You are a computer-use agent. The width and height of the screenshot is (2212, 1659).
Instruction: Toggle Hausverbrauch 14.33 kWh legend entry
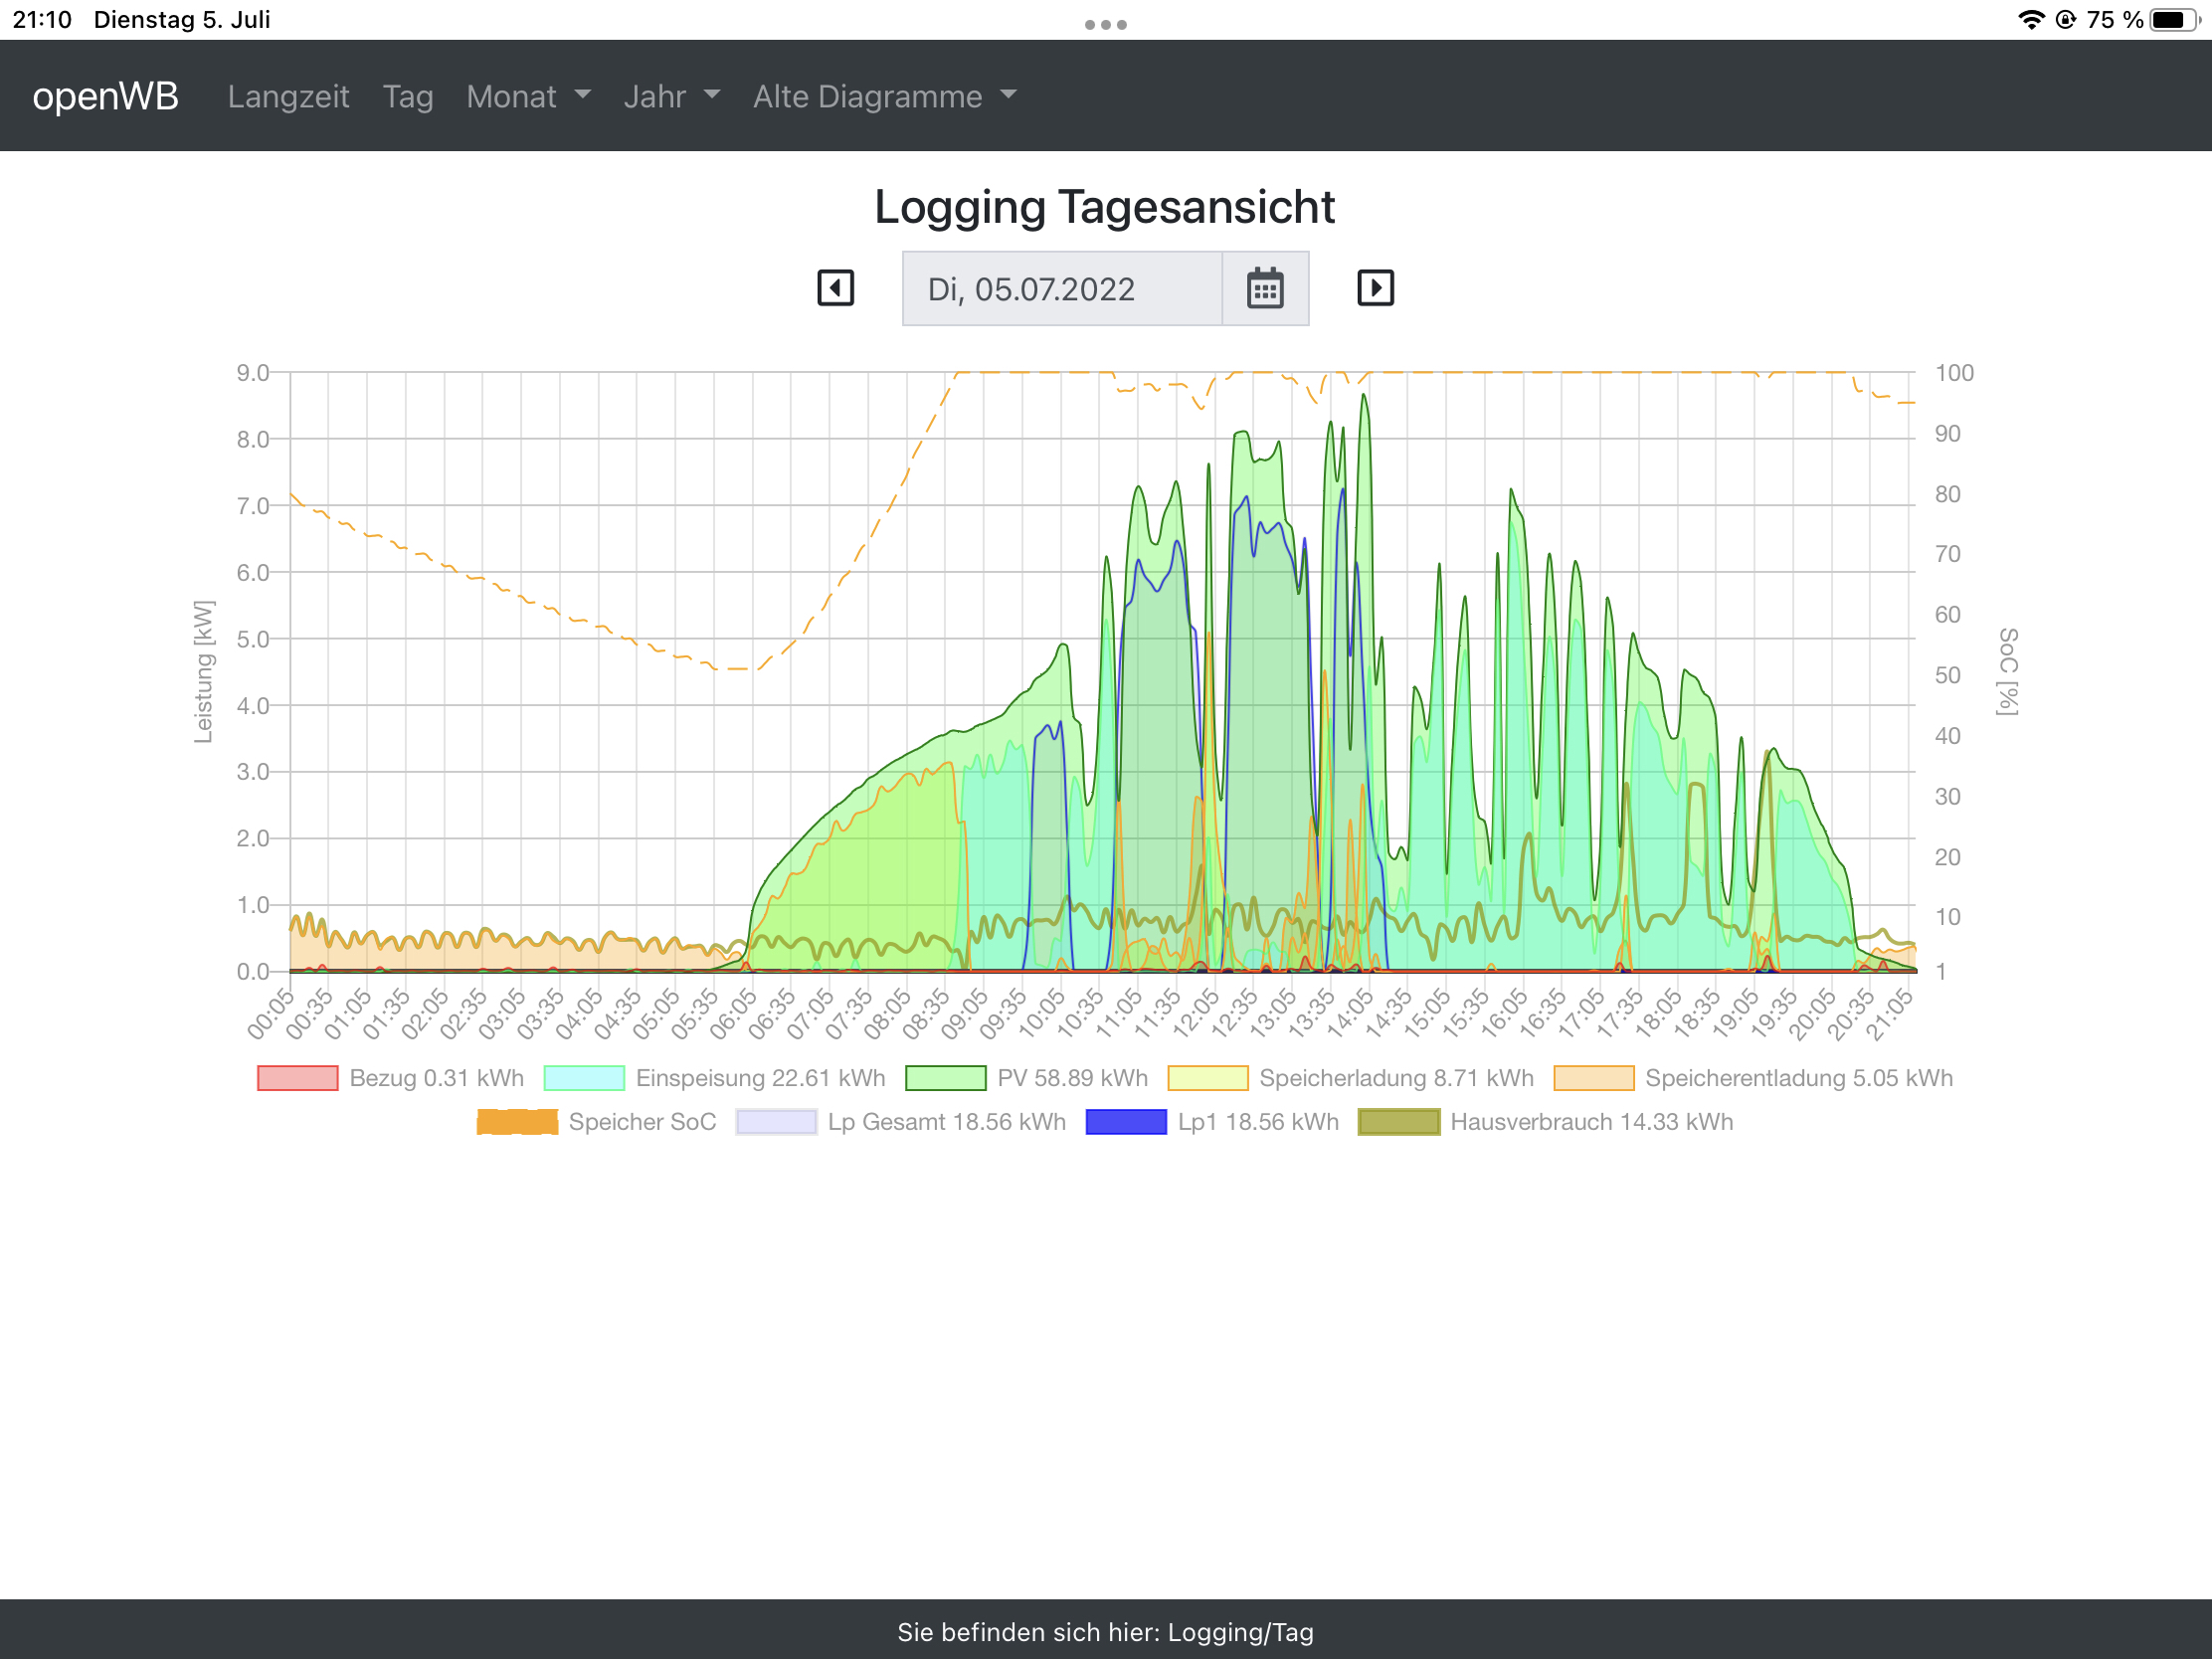(x=1545, y=1122)
